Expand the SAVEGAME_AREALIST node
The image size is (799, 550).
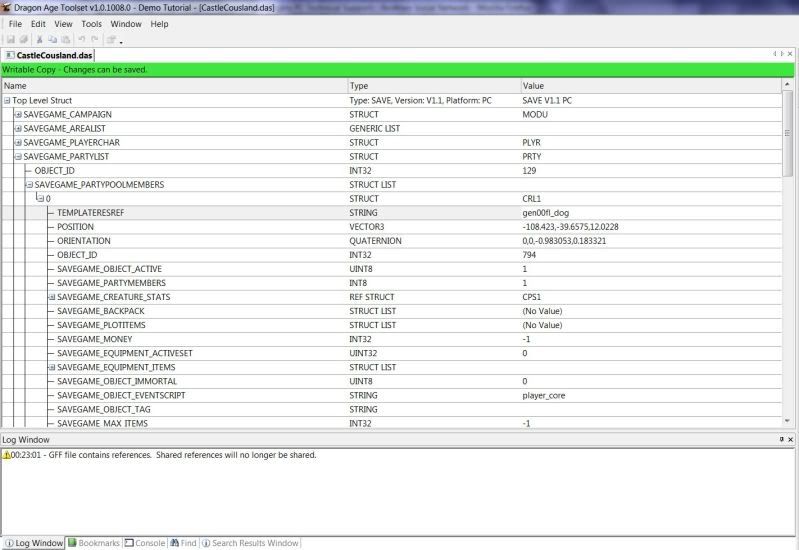[18, 128]
